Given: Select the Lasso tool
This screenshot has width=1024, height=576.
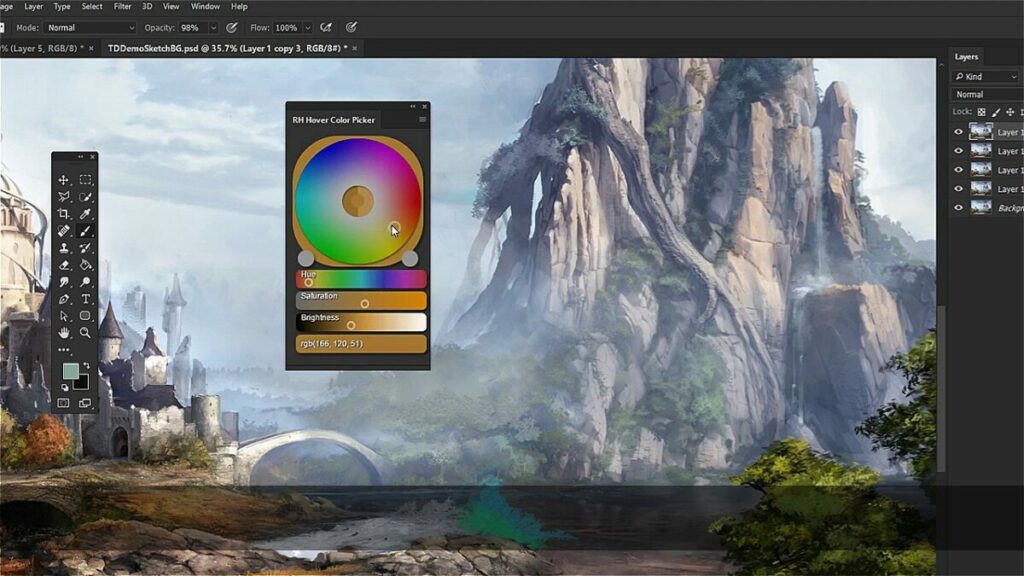Looking at the screenshot, I should (64, 197).
